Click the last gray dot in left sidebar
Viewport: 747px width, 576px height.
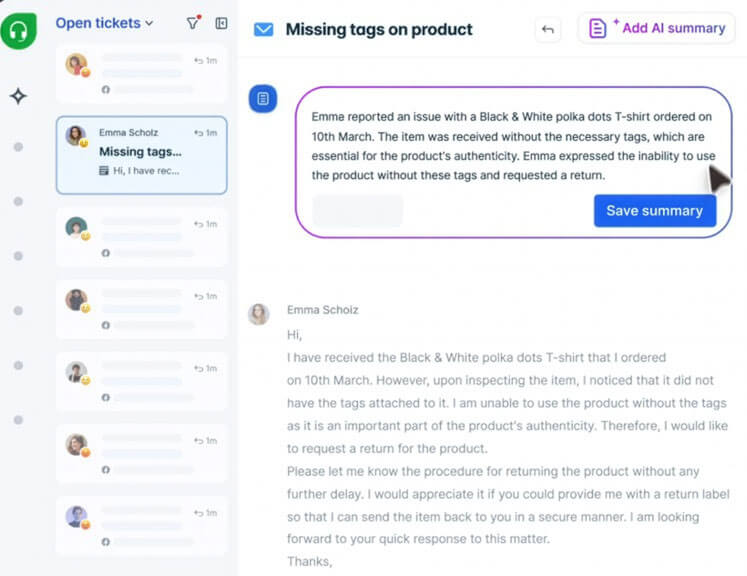pos(18,419)
